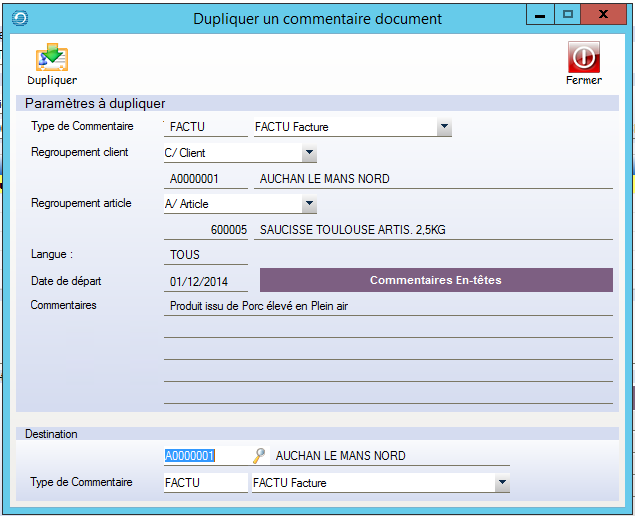Open the Regroupement article dropdown
635x516 pixels.
pos(309,204)
